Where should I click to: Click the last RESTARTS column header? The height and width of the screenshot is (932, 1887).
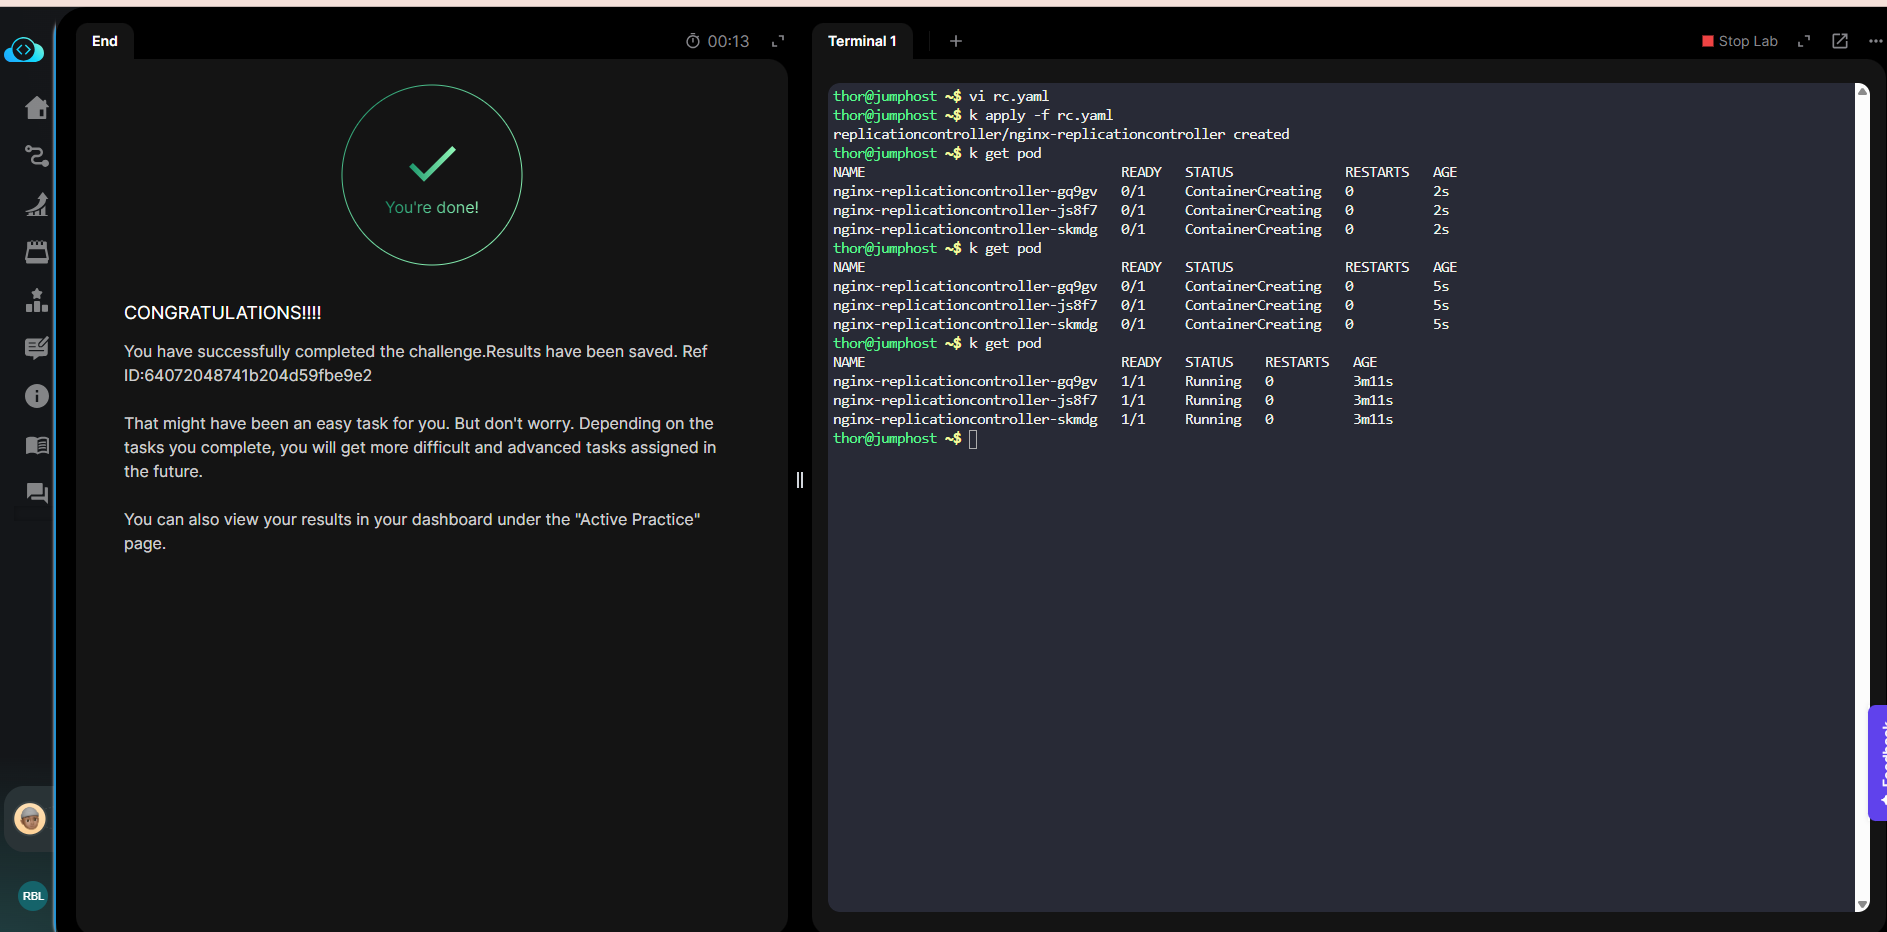pos(1297,362)
